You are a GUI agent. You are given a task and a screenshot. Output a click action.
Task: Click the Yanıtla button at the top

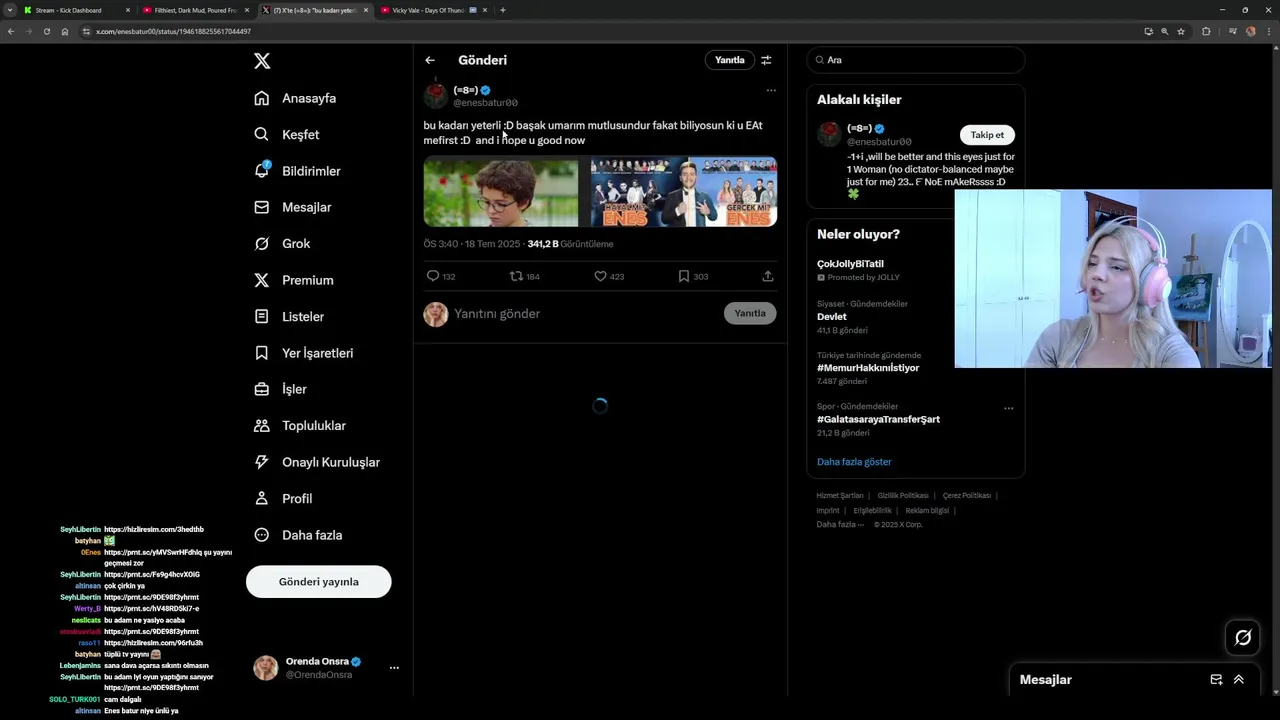[730, 60]
